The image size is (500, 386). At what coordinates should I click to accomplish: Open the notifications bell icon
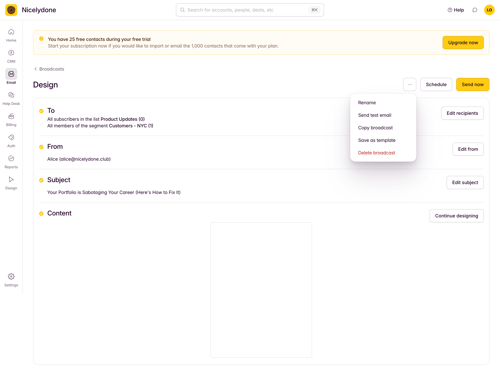[475, 10]
